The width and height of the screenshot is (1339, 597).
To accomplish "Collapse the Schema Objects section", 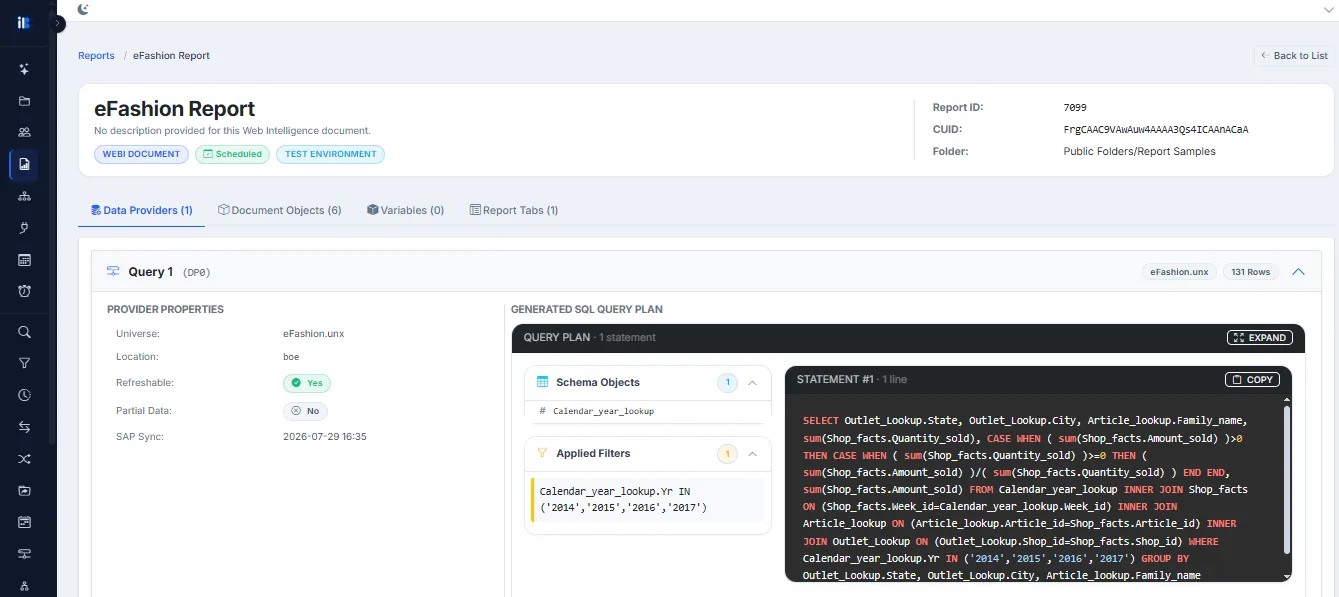I will tap(753, 382).
